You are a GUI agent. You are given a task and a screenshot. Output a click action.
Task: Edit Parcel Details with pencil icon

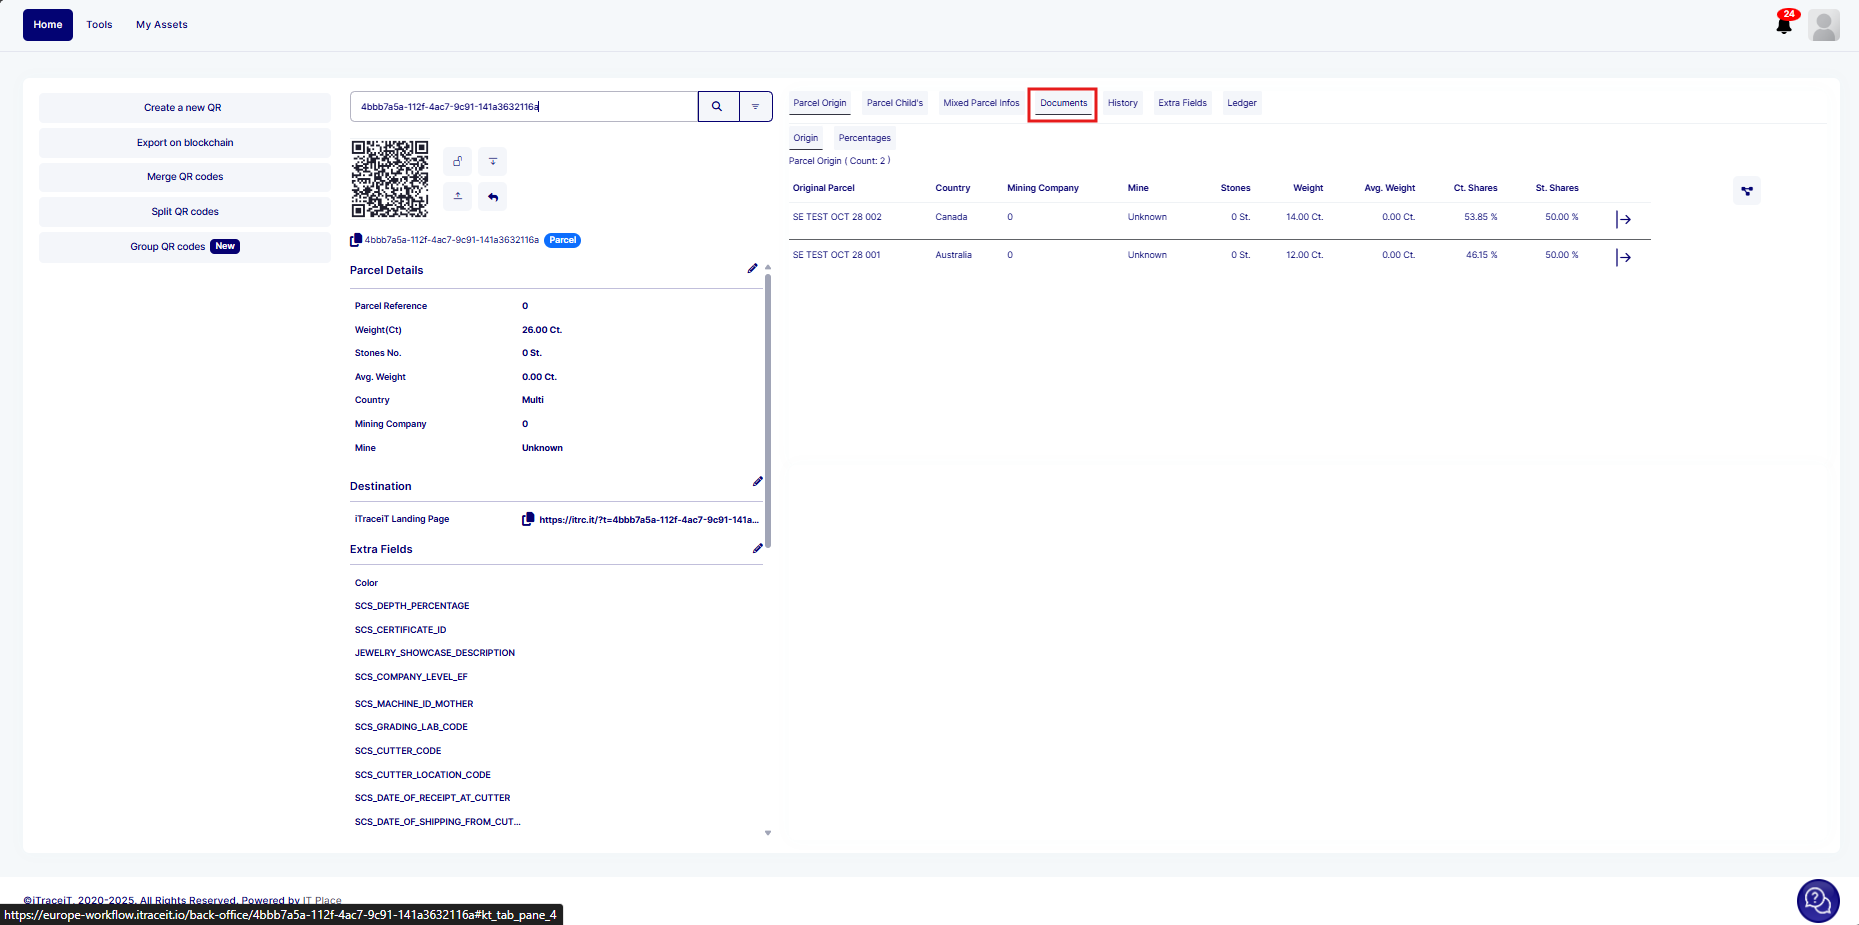pyautogui.click(x=752, y=269)
